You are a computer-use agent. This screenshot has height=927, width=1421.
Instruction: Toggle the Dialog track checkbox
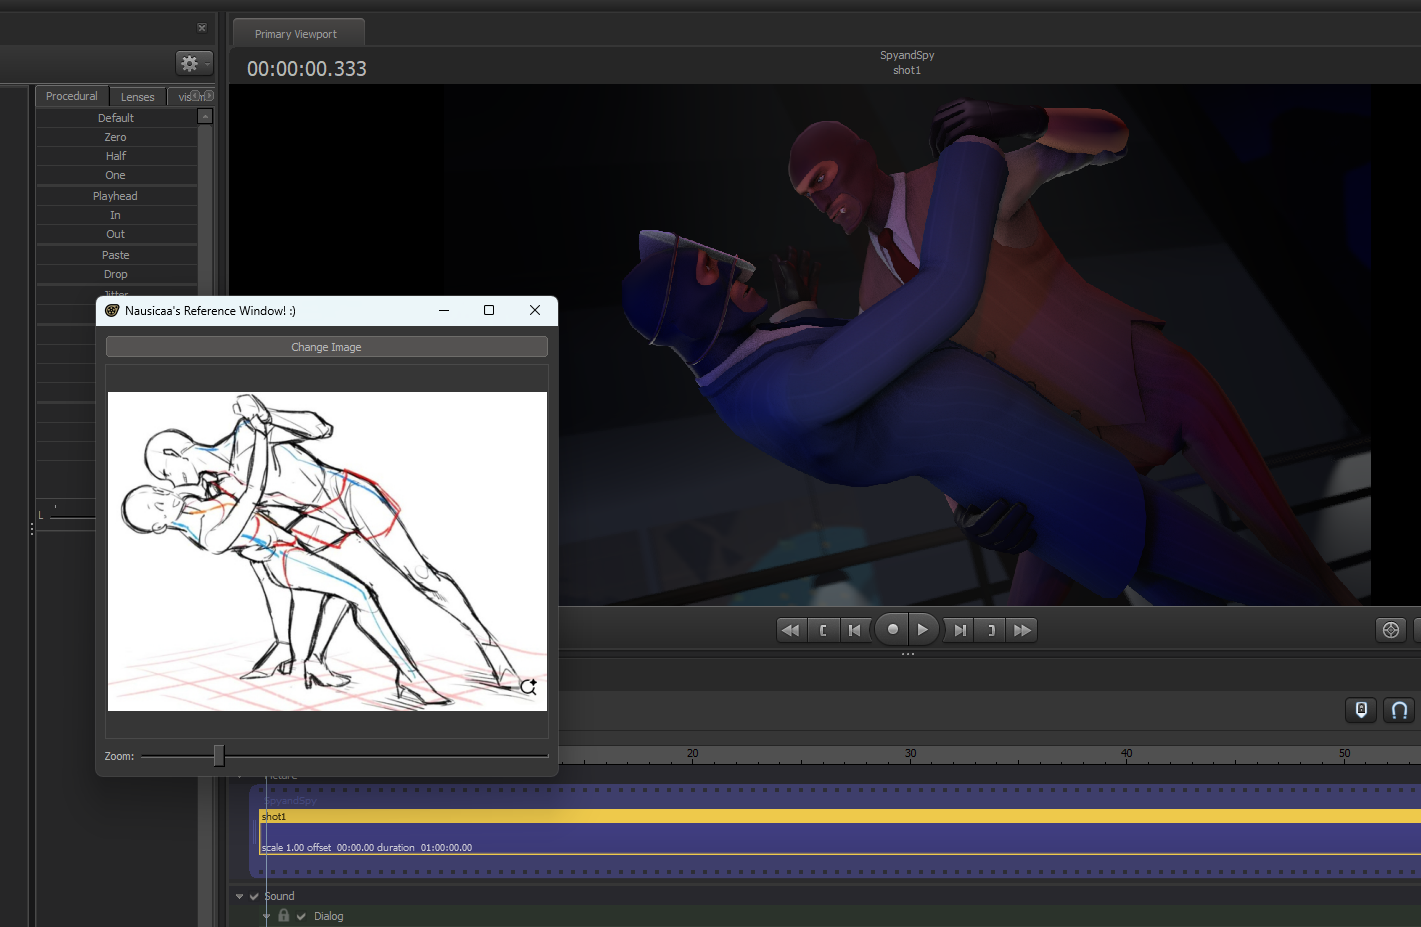click(x=301, y=916)
